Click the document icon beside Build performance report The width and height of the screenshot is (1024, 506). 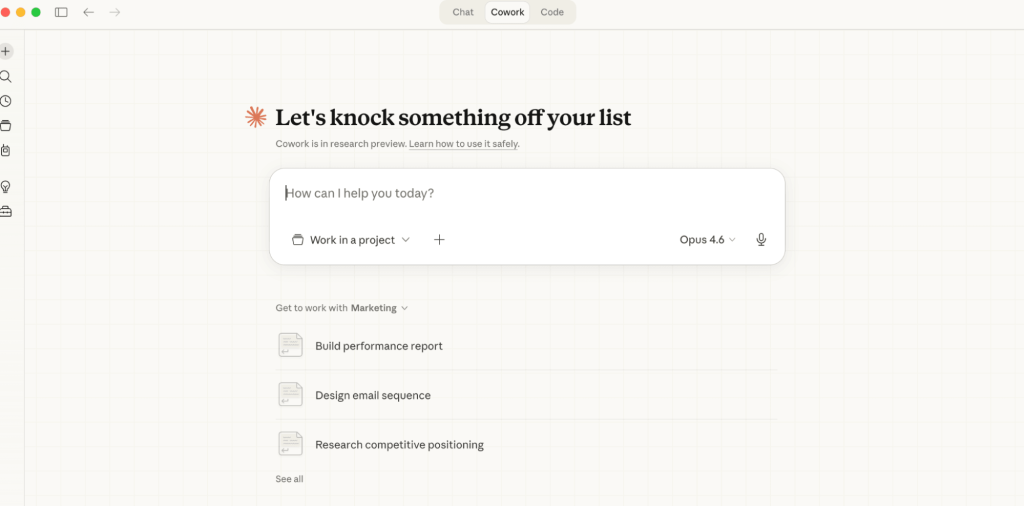click(291, 345)
